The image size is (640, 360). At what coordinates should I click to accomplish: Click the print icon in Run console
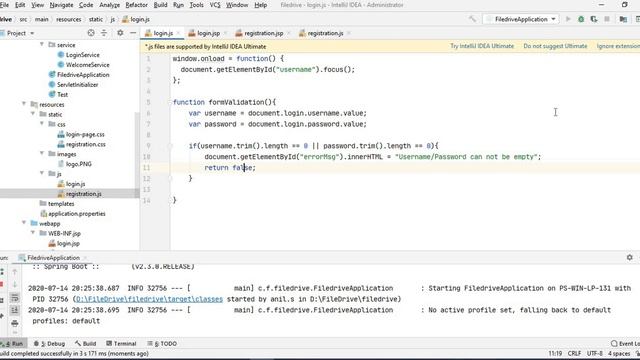click(x=15, y=323)
